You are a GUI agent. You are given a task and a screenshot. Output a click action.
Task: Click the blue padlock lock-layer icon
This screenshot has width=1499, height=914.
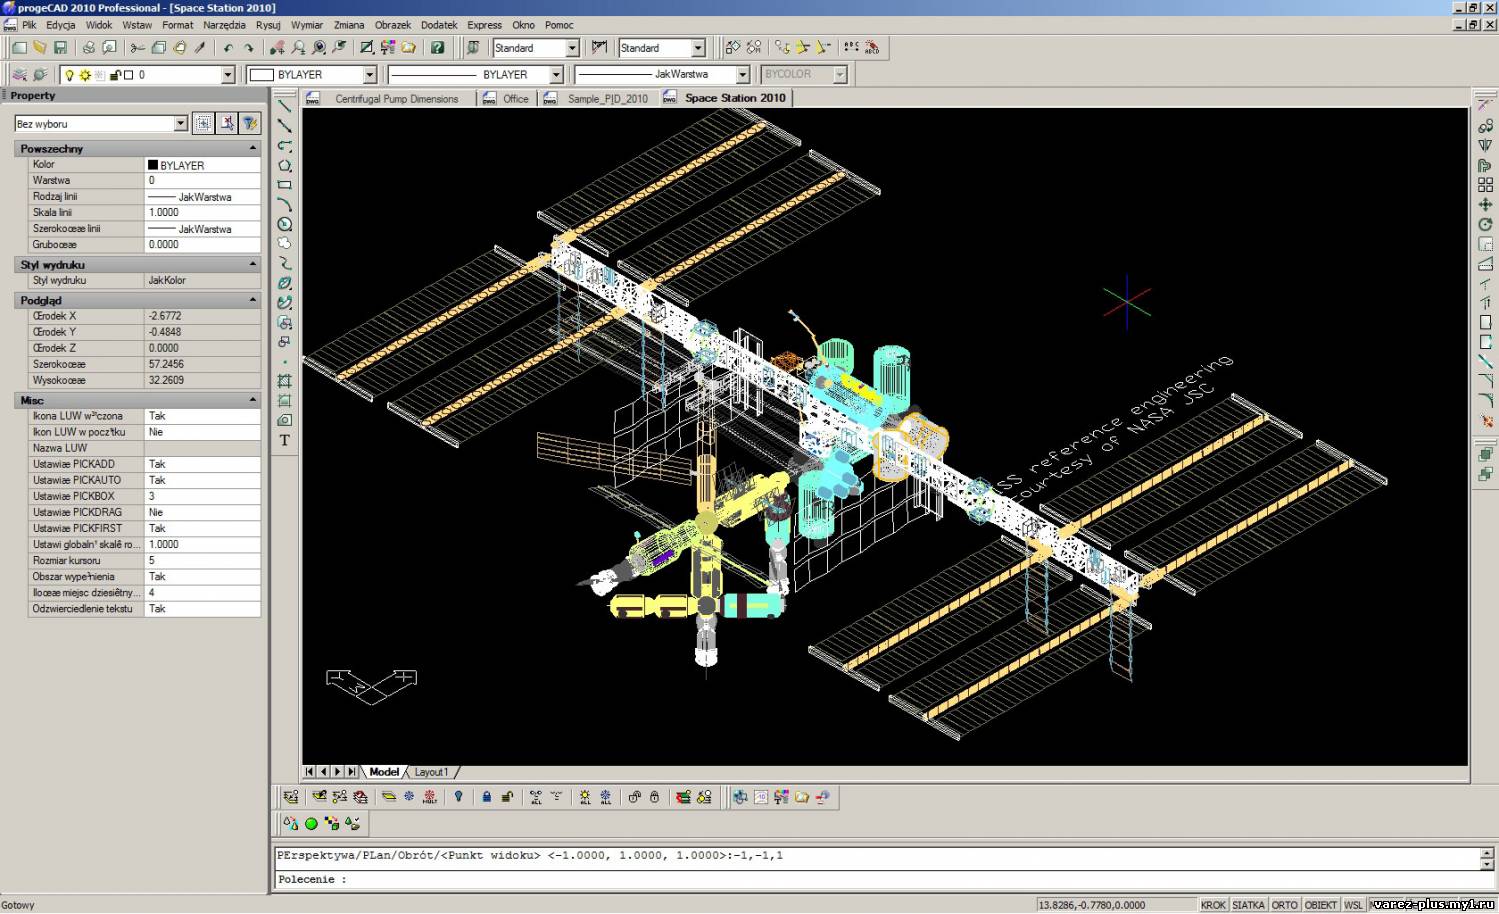click(x=486, y=797)
